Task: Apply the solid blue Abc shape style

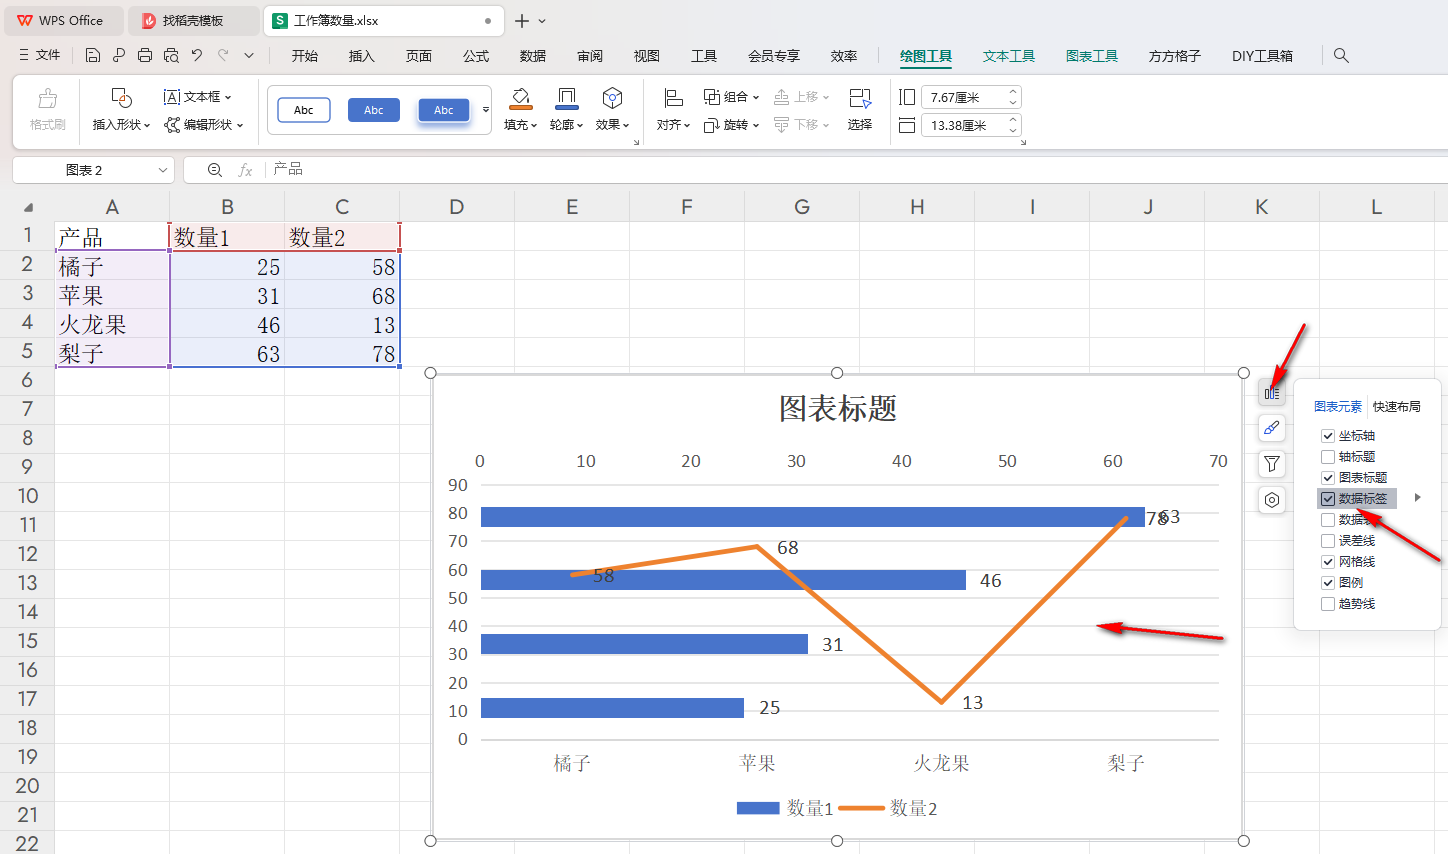Action: [374, 110]
